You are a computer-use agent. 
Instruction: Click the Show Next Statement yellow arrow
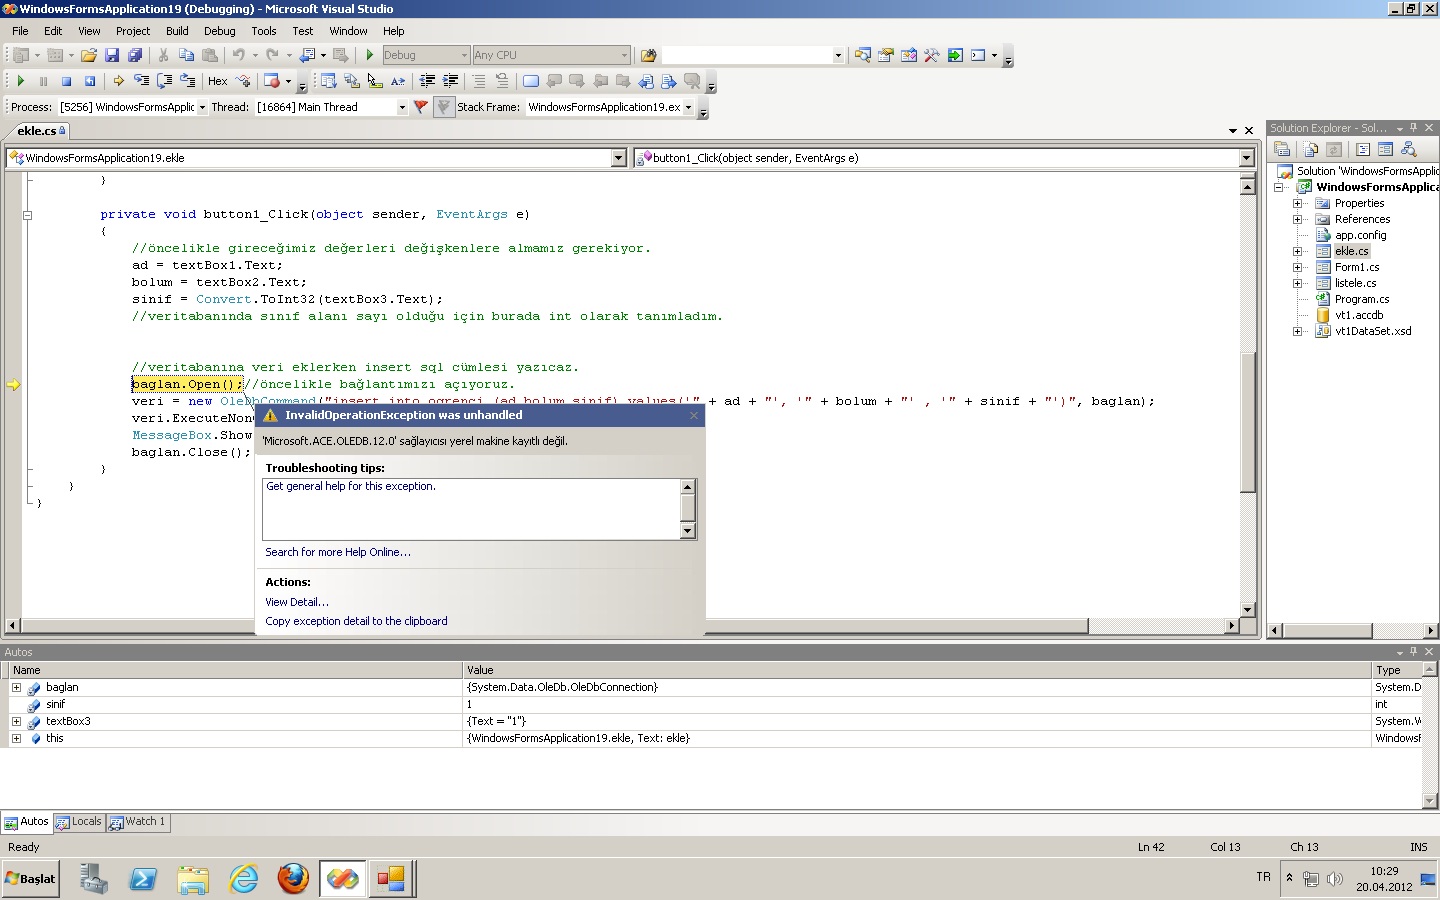click(x=118, y=81)
